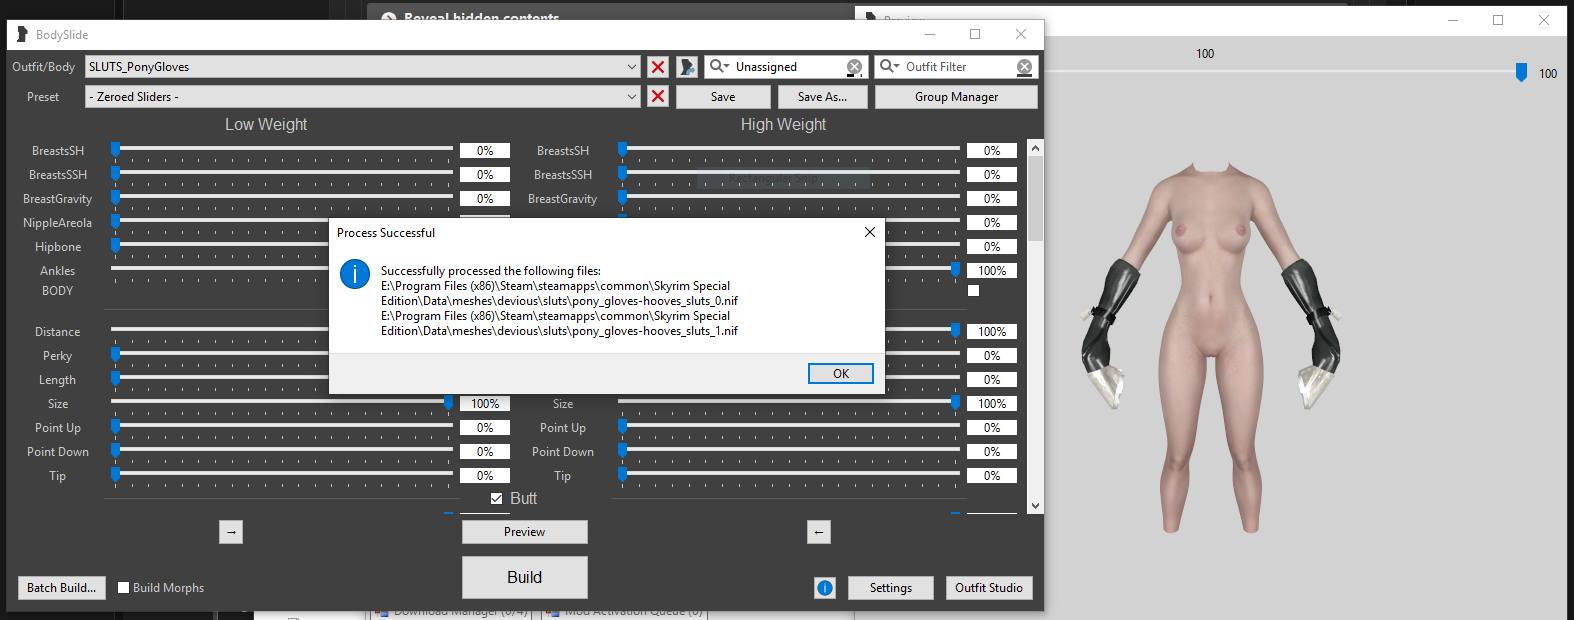Viewport: 1574px width, 620px height.
Task: Open the Outfit Filter search icon menu
Action: coord(889,67)
